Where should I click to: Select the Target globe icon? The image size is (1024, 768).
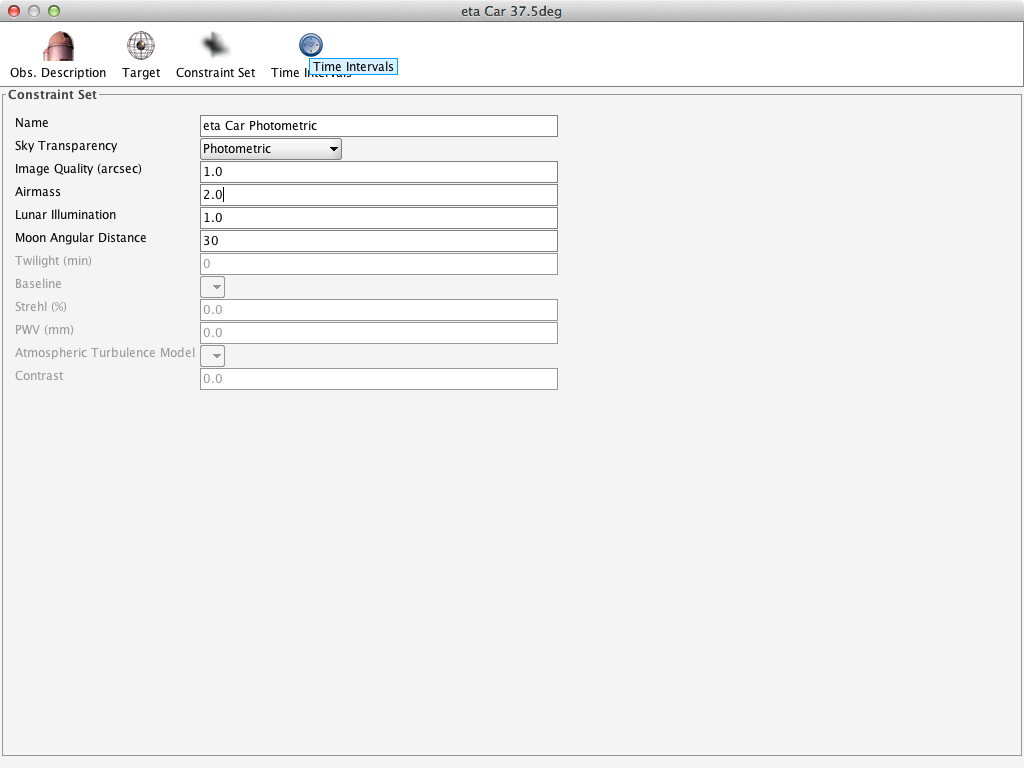point(141,46)
